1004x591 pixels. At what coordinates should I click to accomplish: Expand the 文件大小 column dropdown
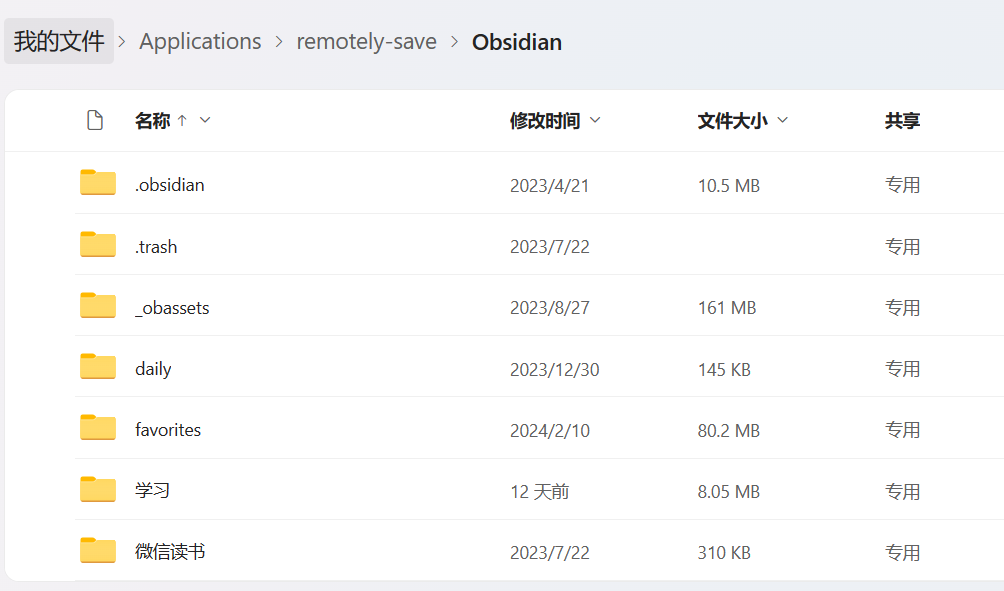click(783, 120)
